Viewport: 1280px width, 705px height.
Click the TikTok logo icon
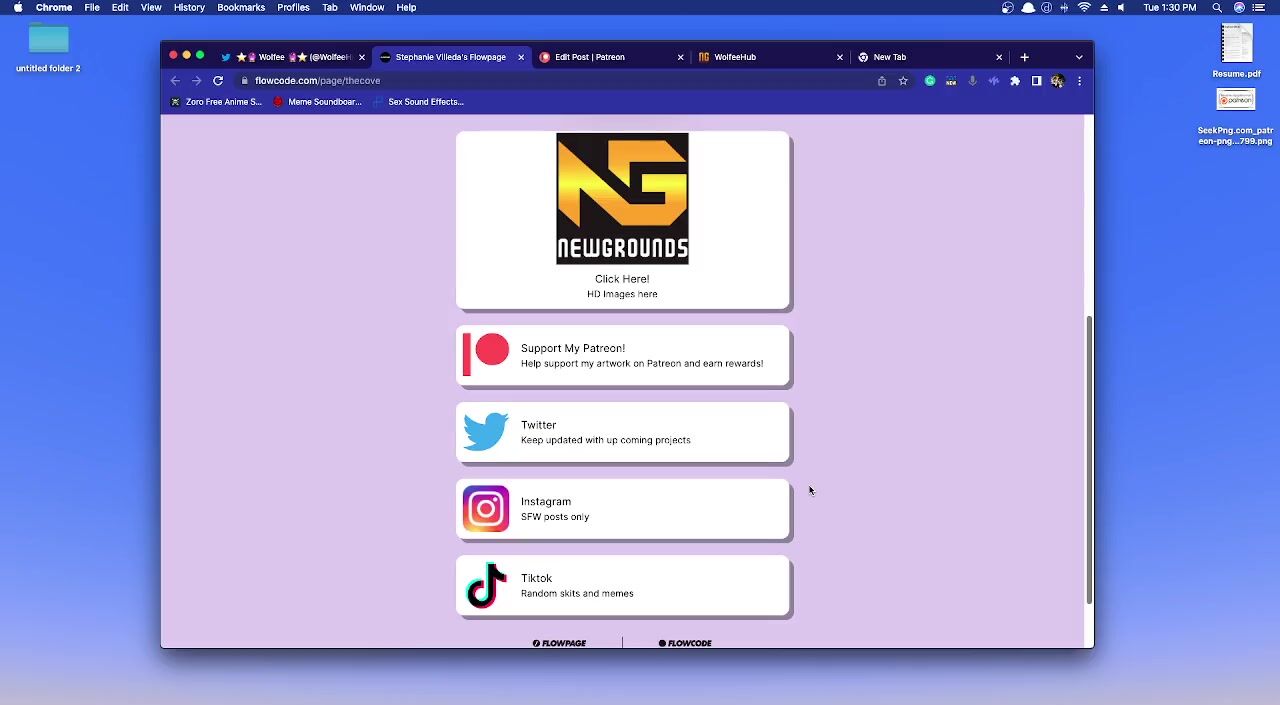point(486,585)
